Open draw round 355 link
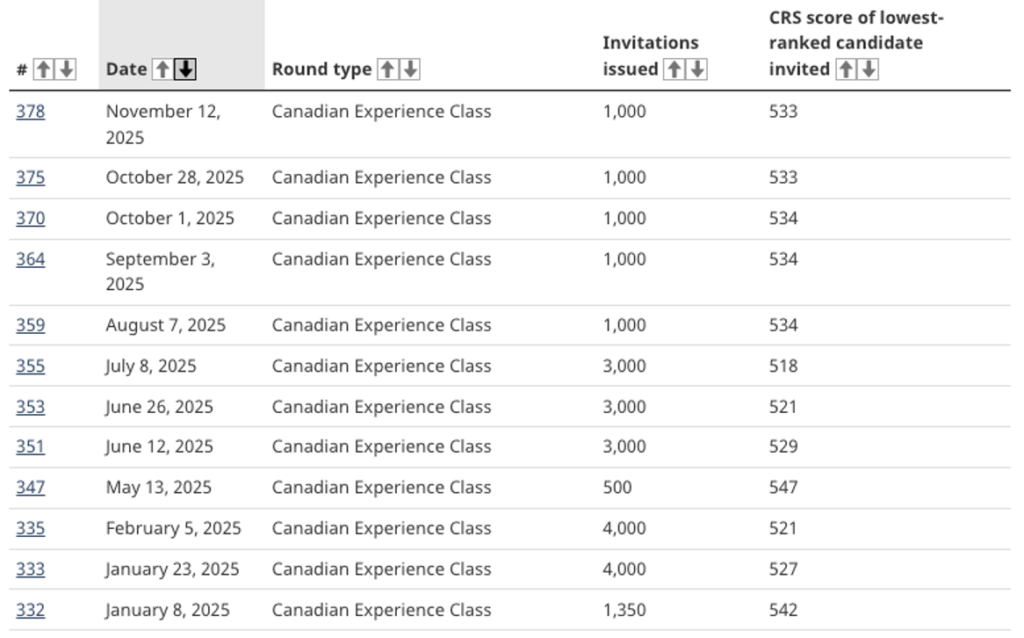The width and height of the screenshot is (1024, 638). (x=30, y=367)
